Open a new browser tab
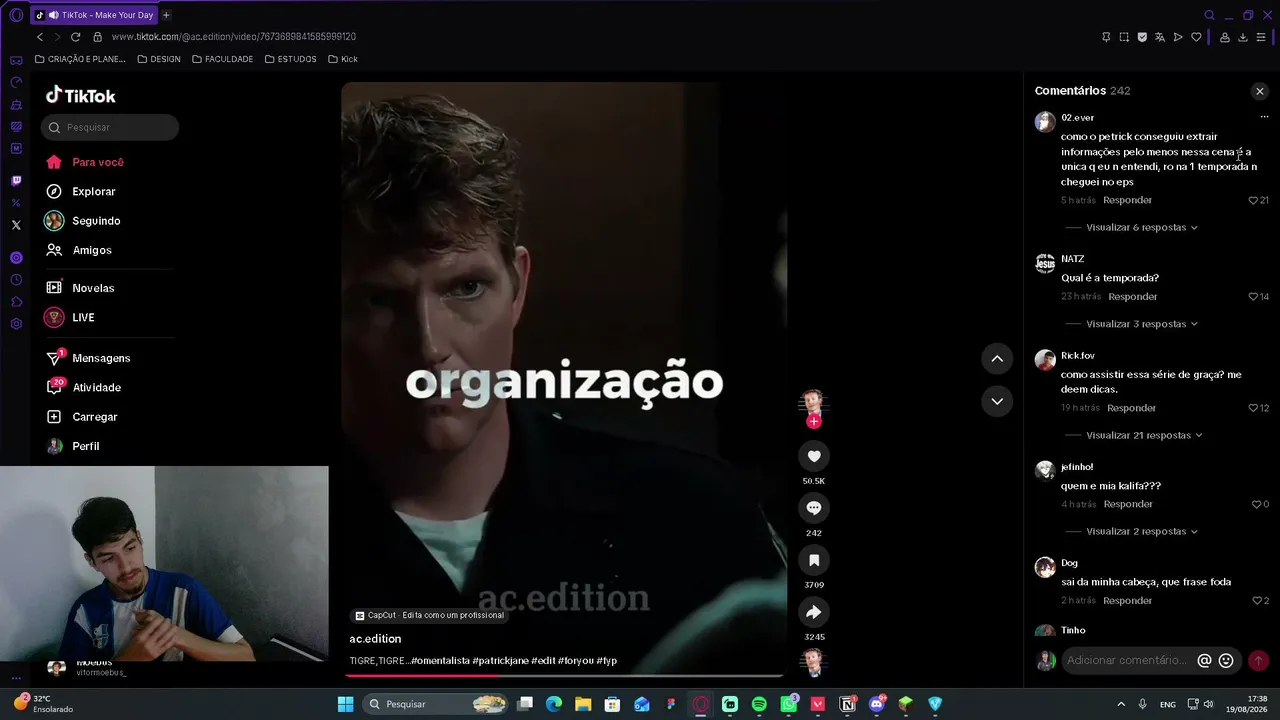The image size is (1280, 720). (x=166, y=15)
